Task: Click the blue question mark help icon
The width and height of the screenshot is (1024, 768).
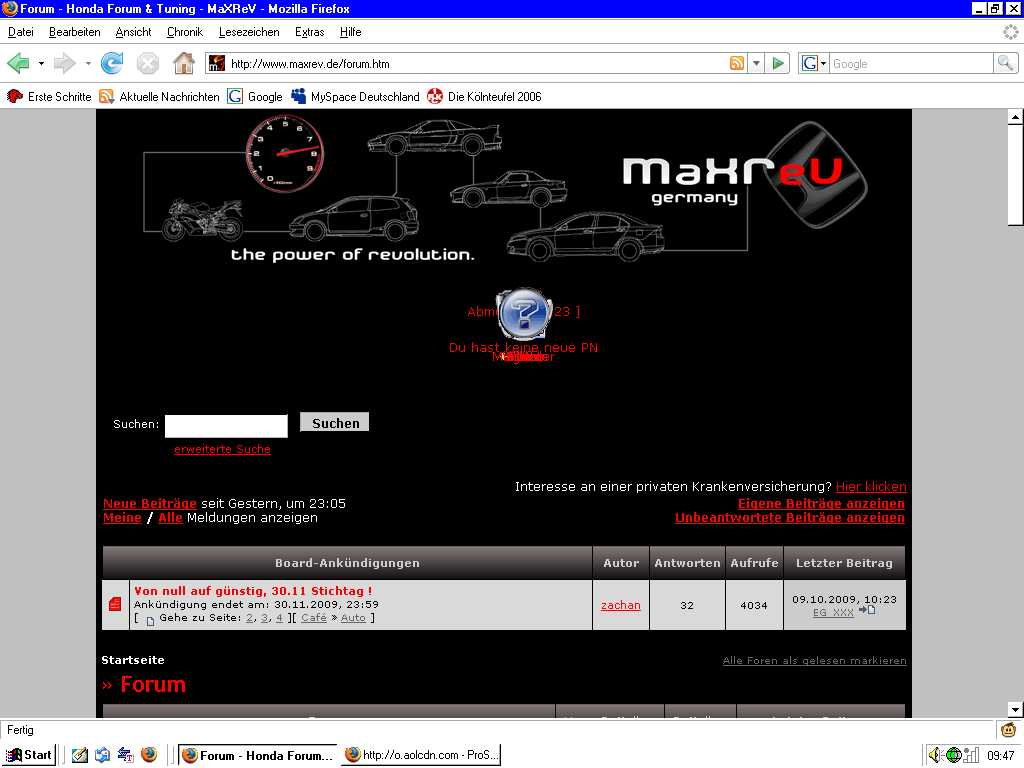Action: coord(526,314)
